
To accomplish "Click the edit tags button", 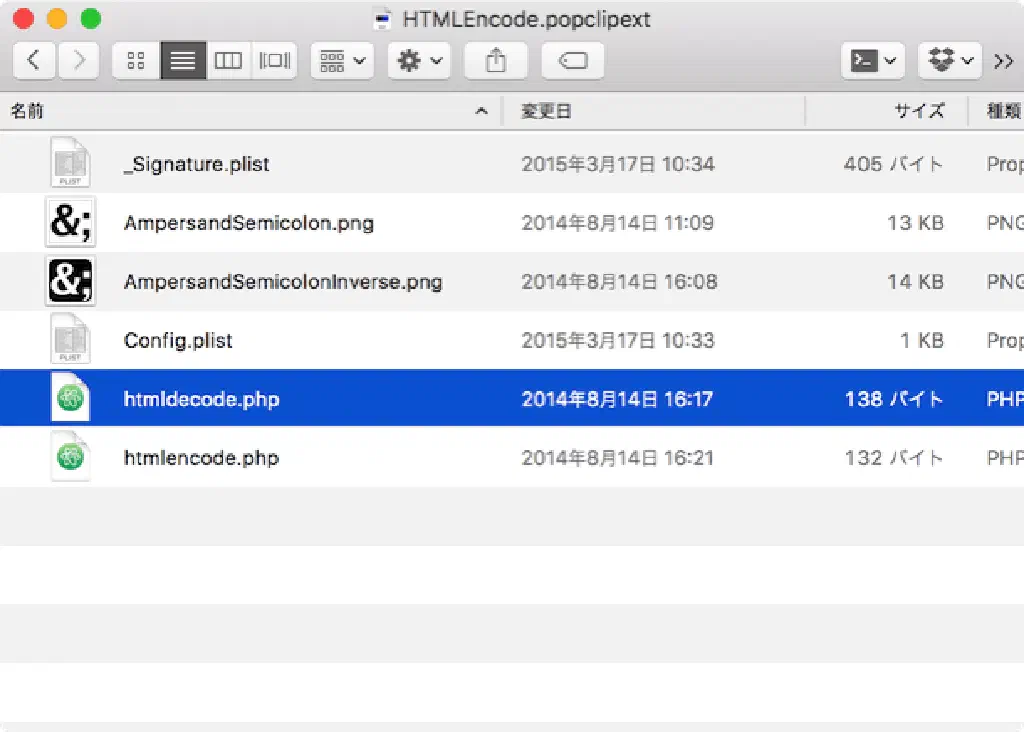I will (573, 61).
